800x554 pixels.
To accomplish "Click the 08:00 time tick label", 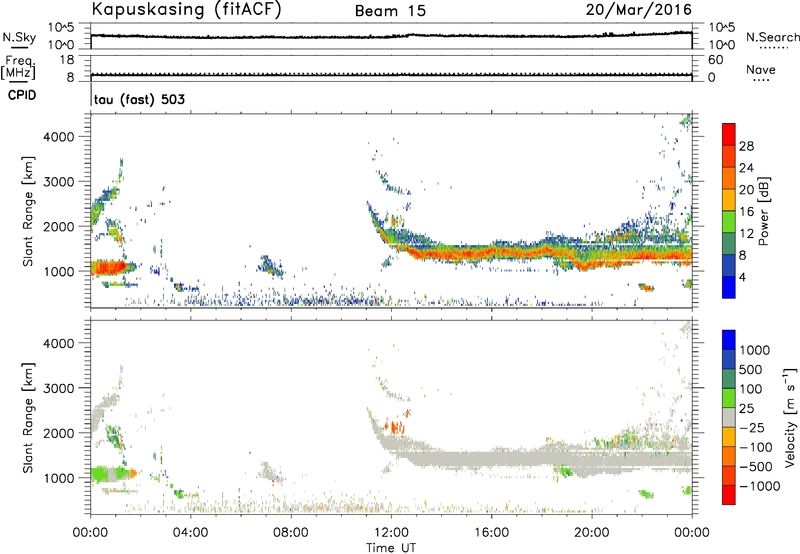I will click(291, 533).
